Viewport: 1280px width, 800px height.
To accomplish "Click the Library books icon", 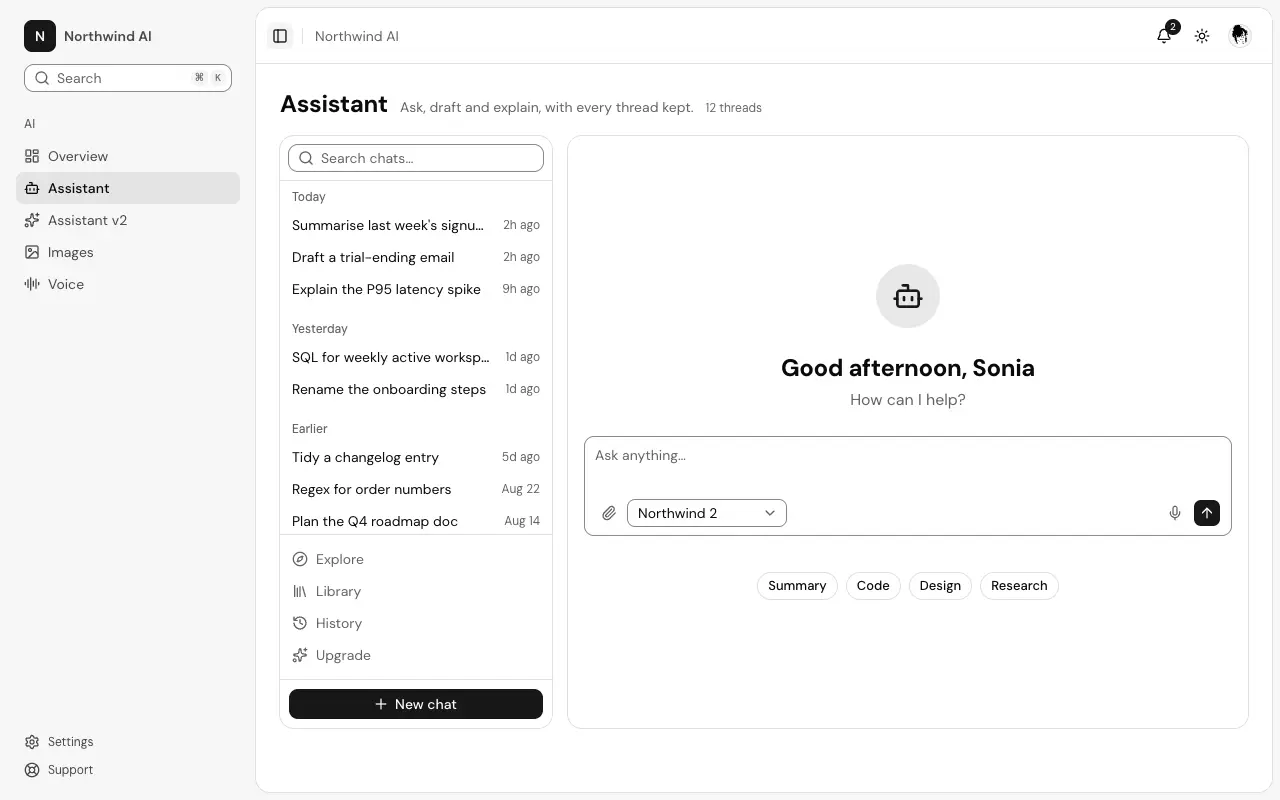I will click(300, 591).
